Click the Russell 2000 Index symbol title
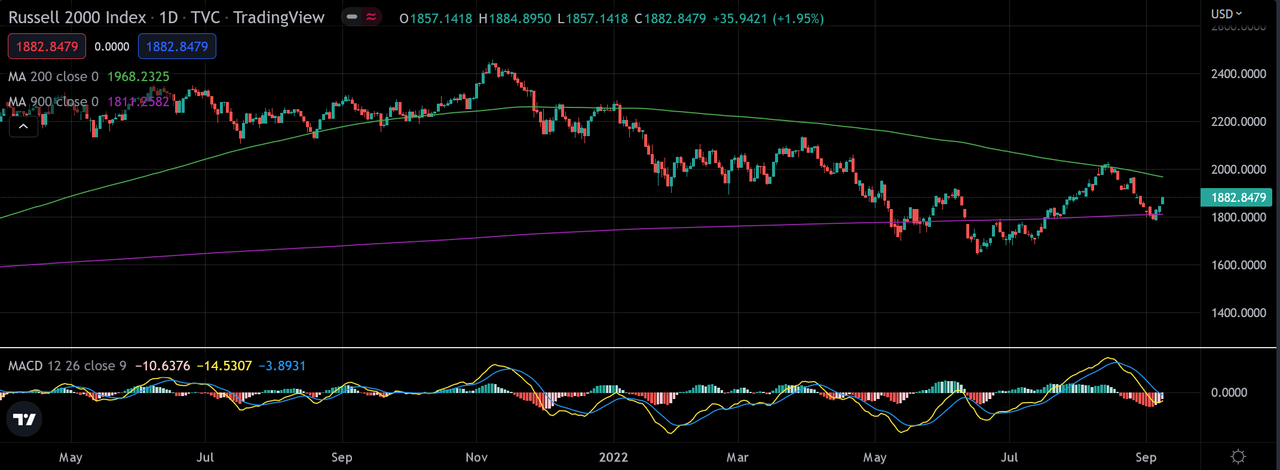 coord(78,17)
